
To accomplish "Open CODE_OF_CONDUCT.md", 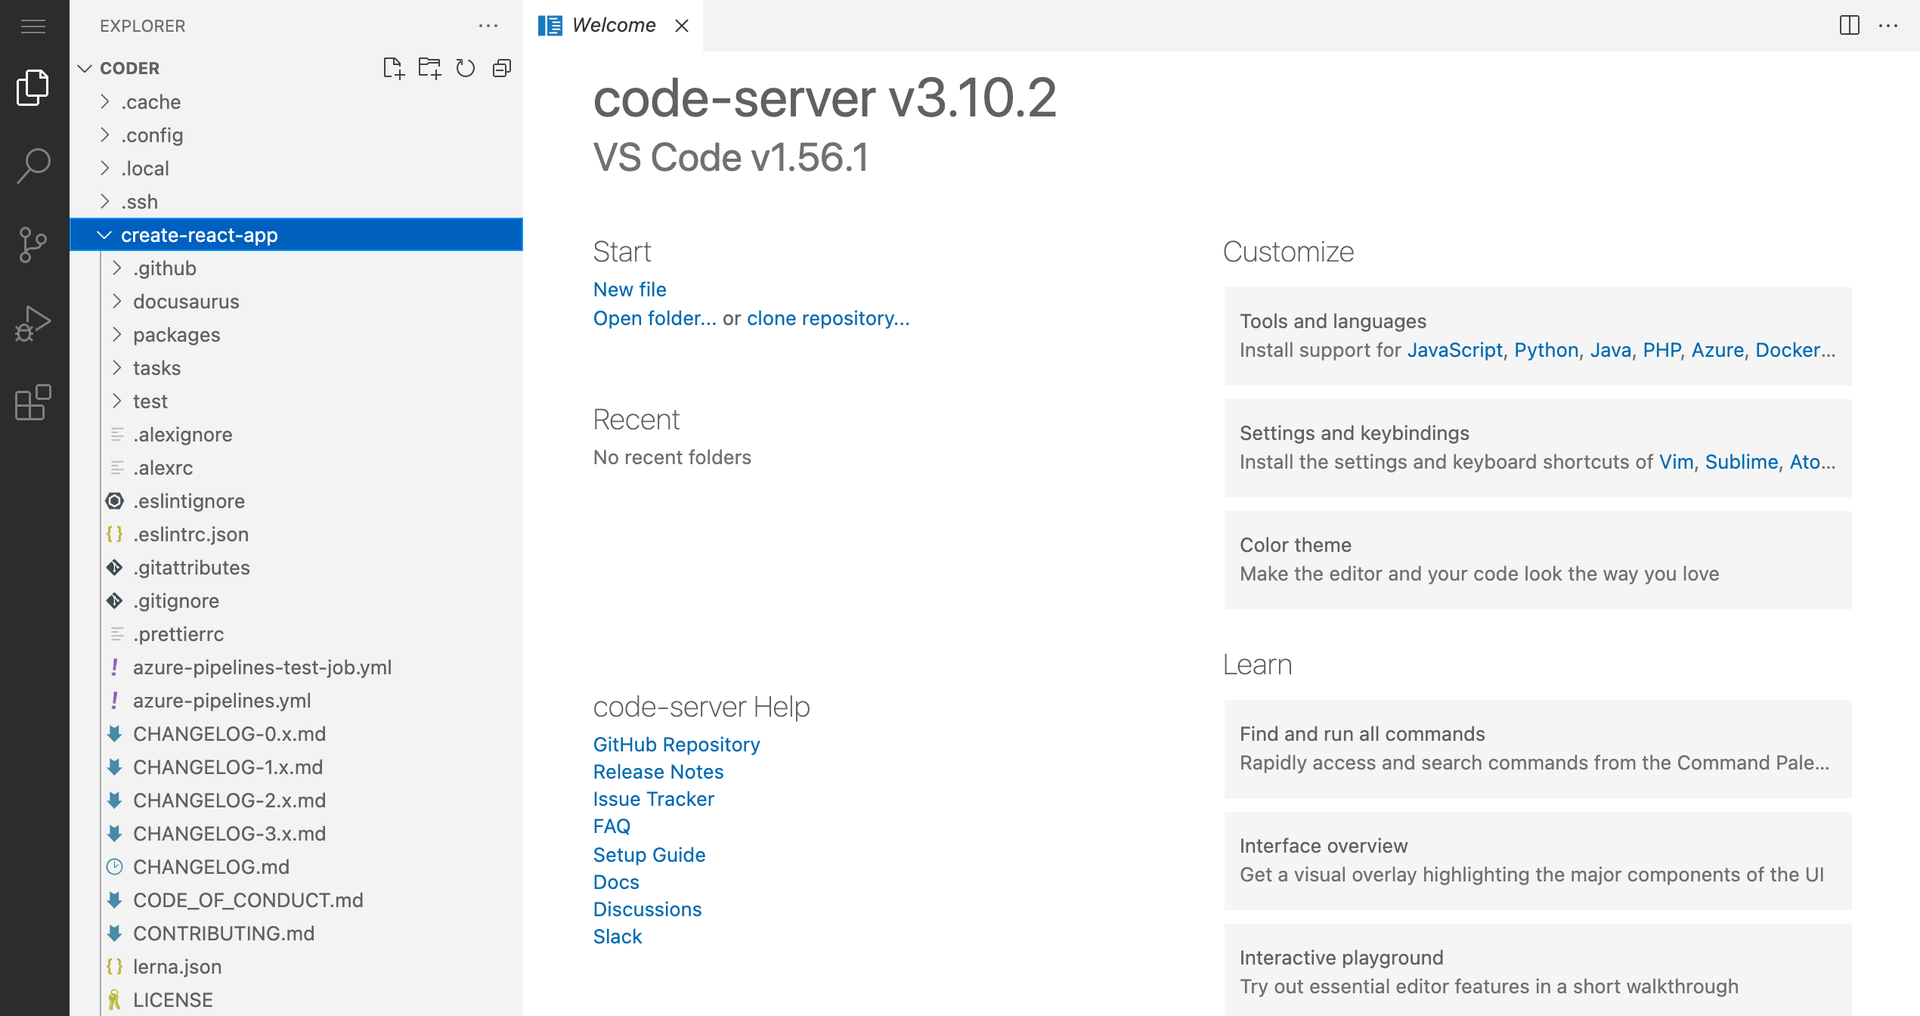I will 296,900.
